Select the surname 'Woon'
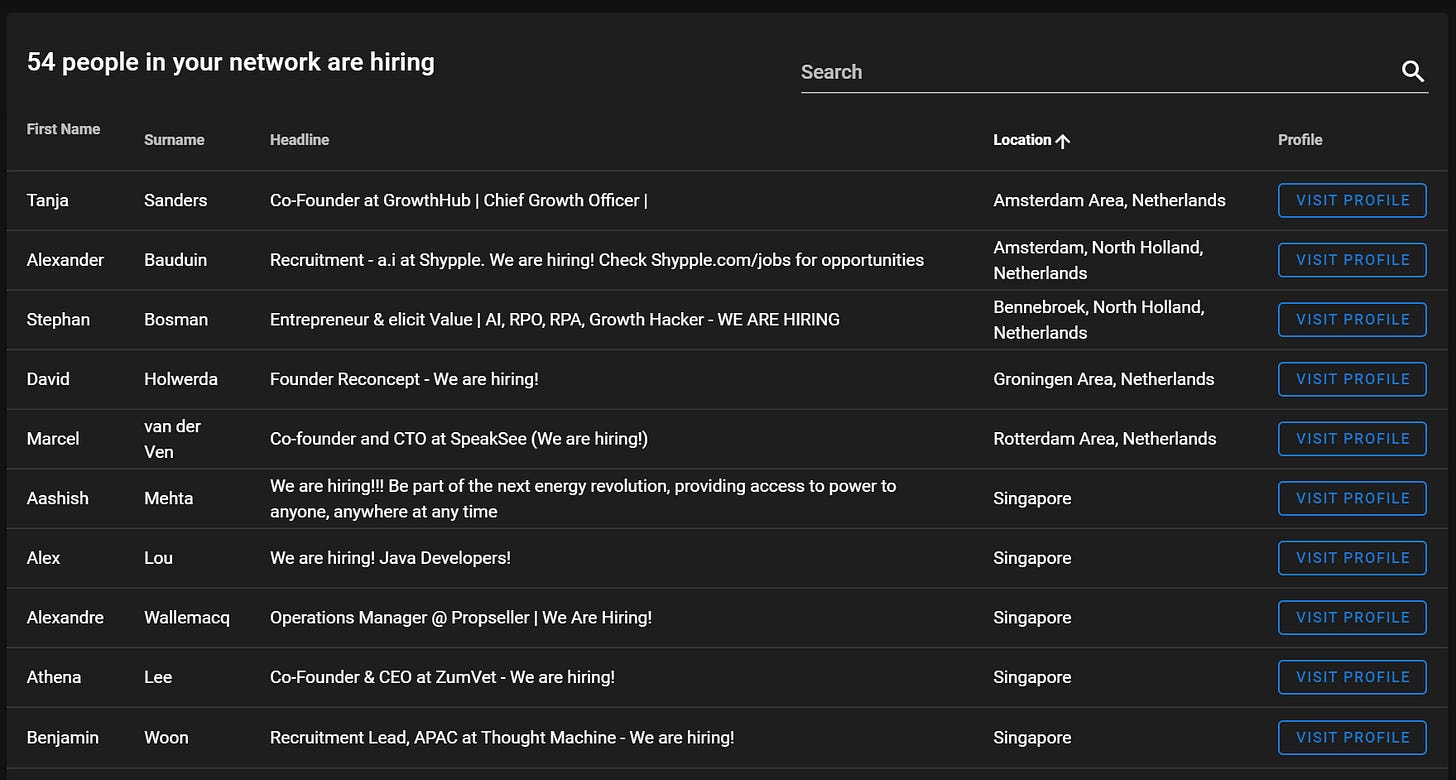The width and height of the screenshot is (1456, 780). pyautogui.click(x=166, y=737)
